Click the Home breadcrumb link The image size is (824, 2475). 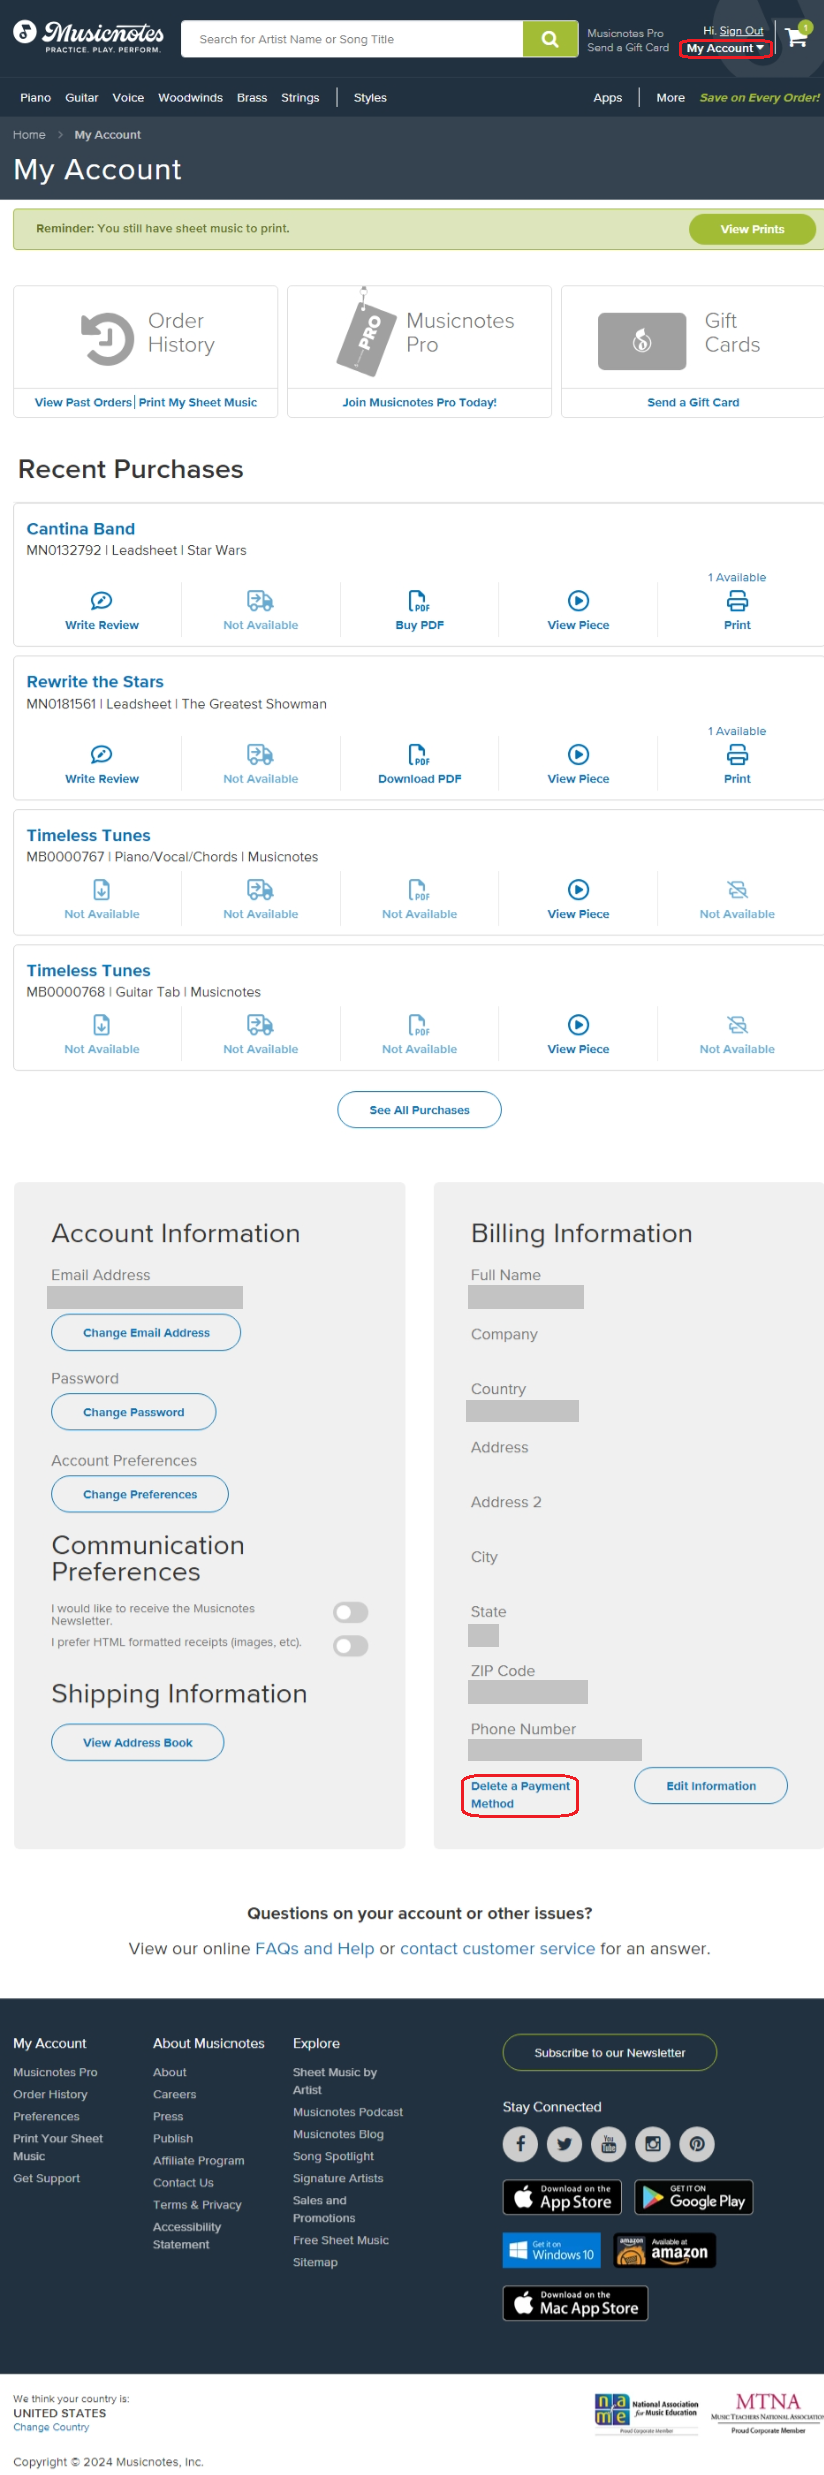[x=29, y=135]
